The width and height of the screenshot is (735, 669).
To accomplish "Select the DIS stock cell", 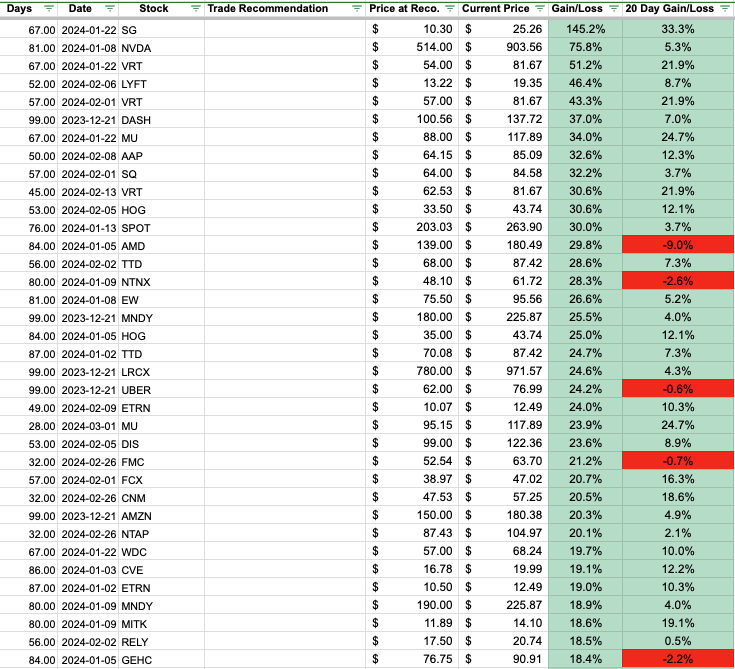I will 162,444.
